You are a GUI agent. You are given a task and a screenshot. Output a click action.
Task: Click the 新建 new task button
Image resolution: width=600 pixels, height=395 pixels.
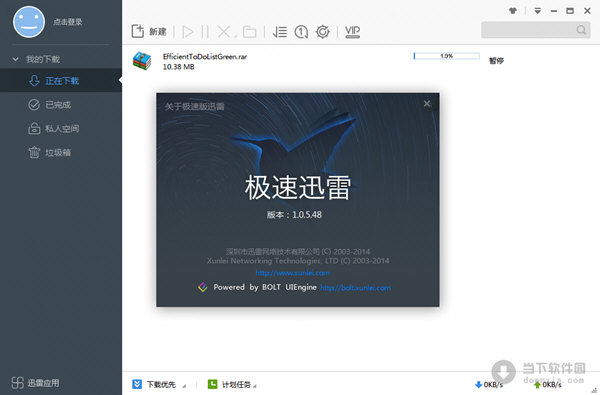pos(149,31)
